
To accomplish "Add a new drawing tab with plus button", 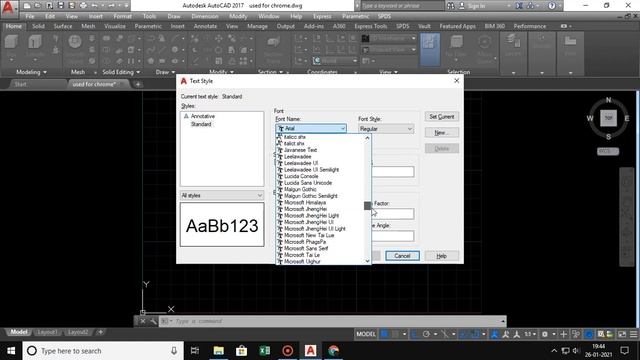I will (138, 84).
